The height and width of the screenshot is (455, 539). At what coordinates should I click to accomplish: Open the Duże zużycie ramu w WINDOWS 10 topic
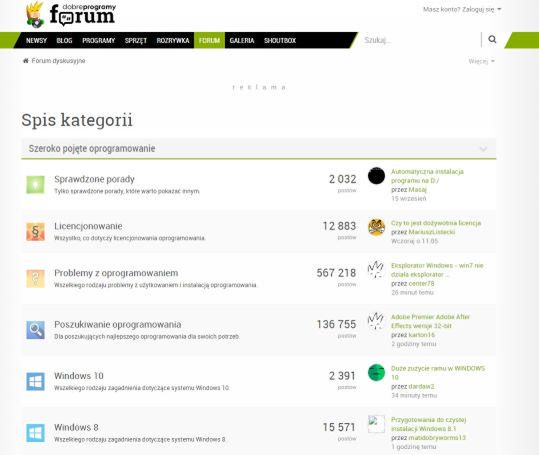pyautogui.click(x=438, y=373)
